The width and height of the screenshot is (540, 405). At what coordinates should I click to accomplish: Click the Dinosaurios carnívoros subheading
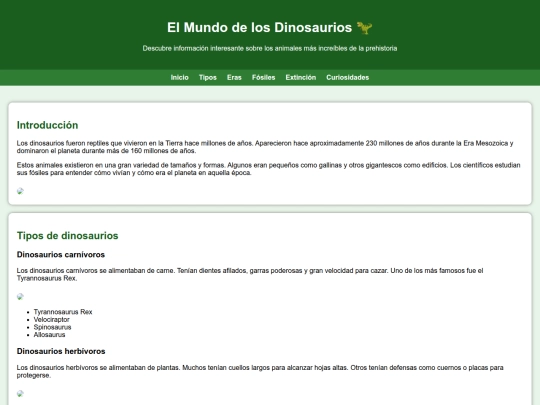coord(61,255)
